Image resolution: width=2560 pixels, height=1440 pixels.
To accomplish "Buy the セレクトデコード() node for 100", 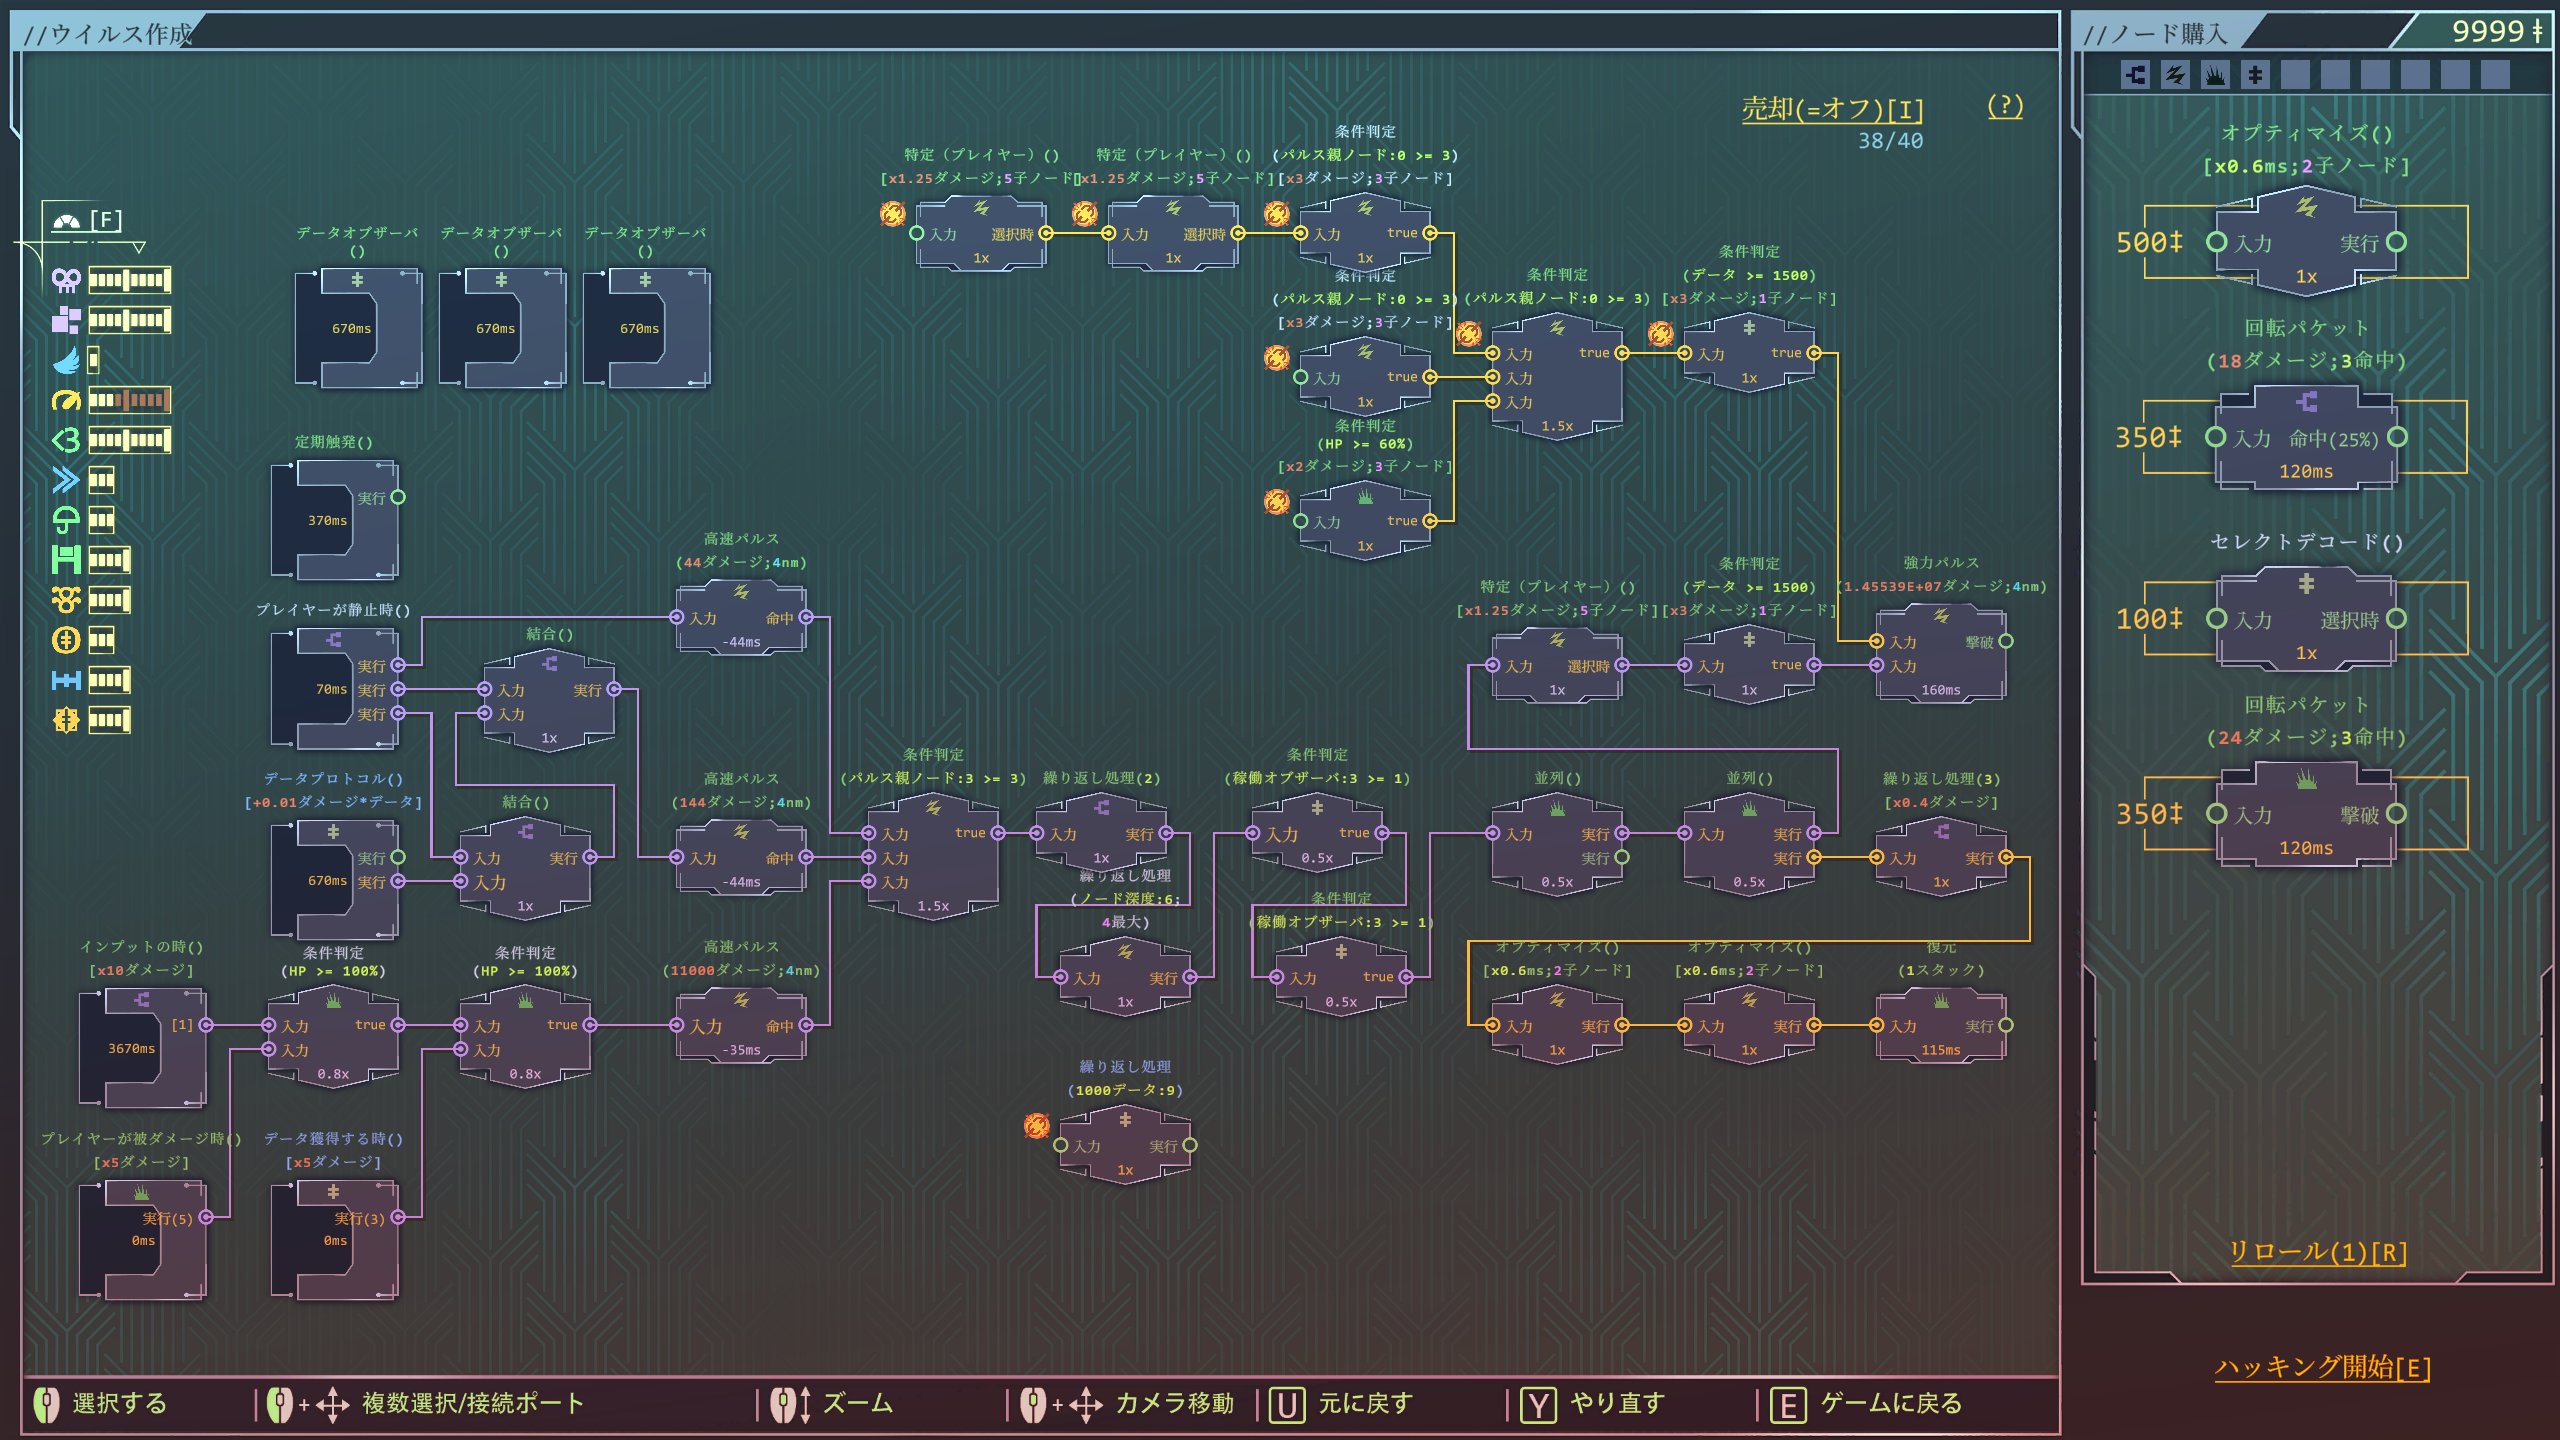I will 2305,618.
